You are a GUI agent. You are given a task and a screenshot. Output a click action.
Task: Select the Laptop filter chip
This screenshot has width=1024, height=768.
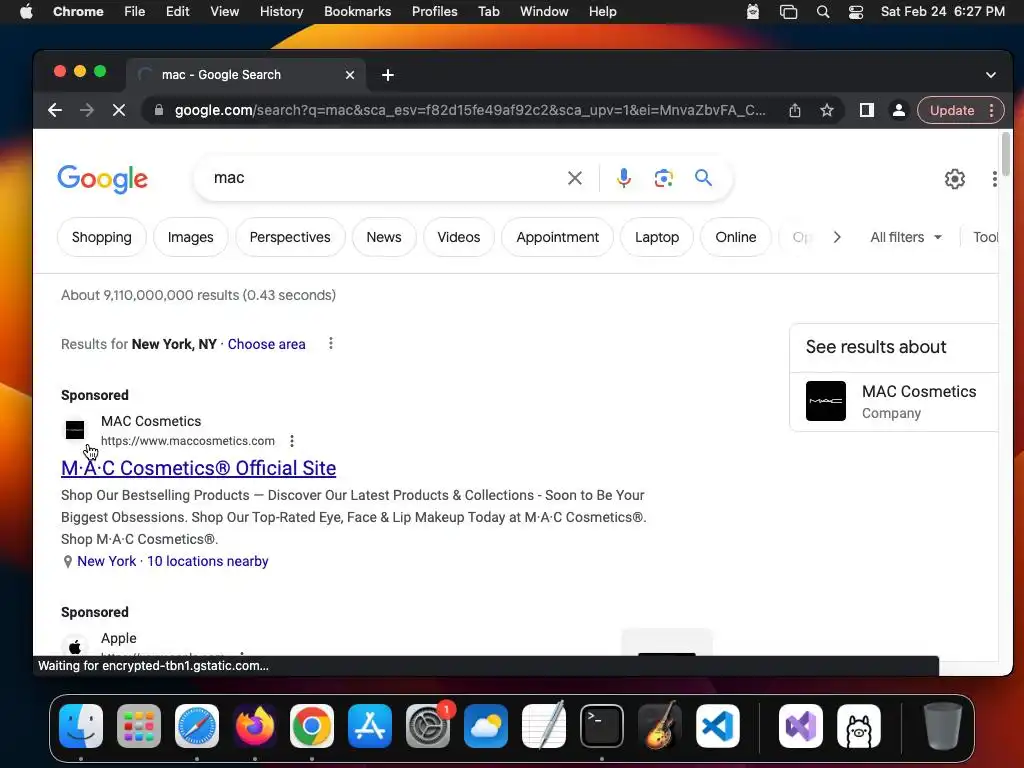(x=657, y=237)
